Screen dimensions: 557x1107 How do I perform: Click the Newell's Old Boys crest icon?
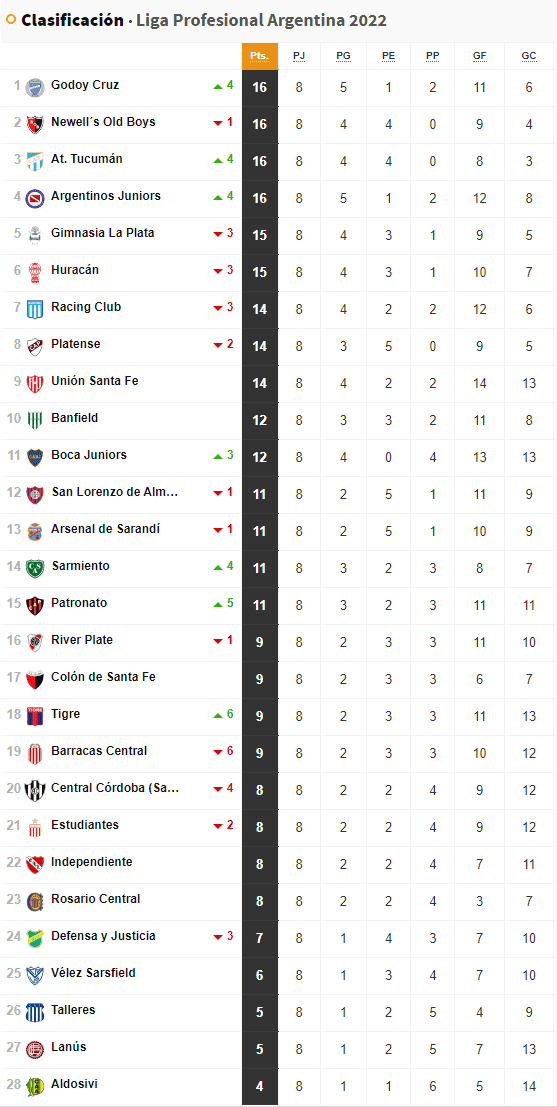pyautogui.click(x=35, y=124)
